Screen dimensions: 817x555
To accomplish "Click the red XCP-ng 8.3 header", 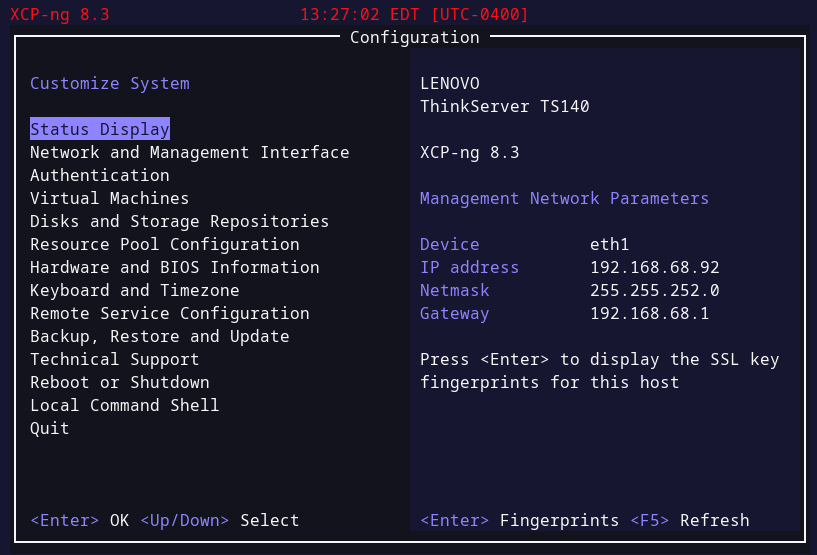I will pos(60,14).
